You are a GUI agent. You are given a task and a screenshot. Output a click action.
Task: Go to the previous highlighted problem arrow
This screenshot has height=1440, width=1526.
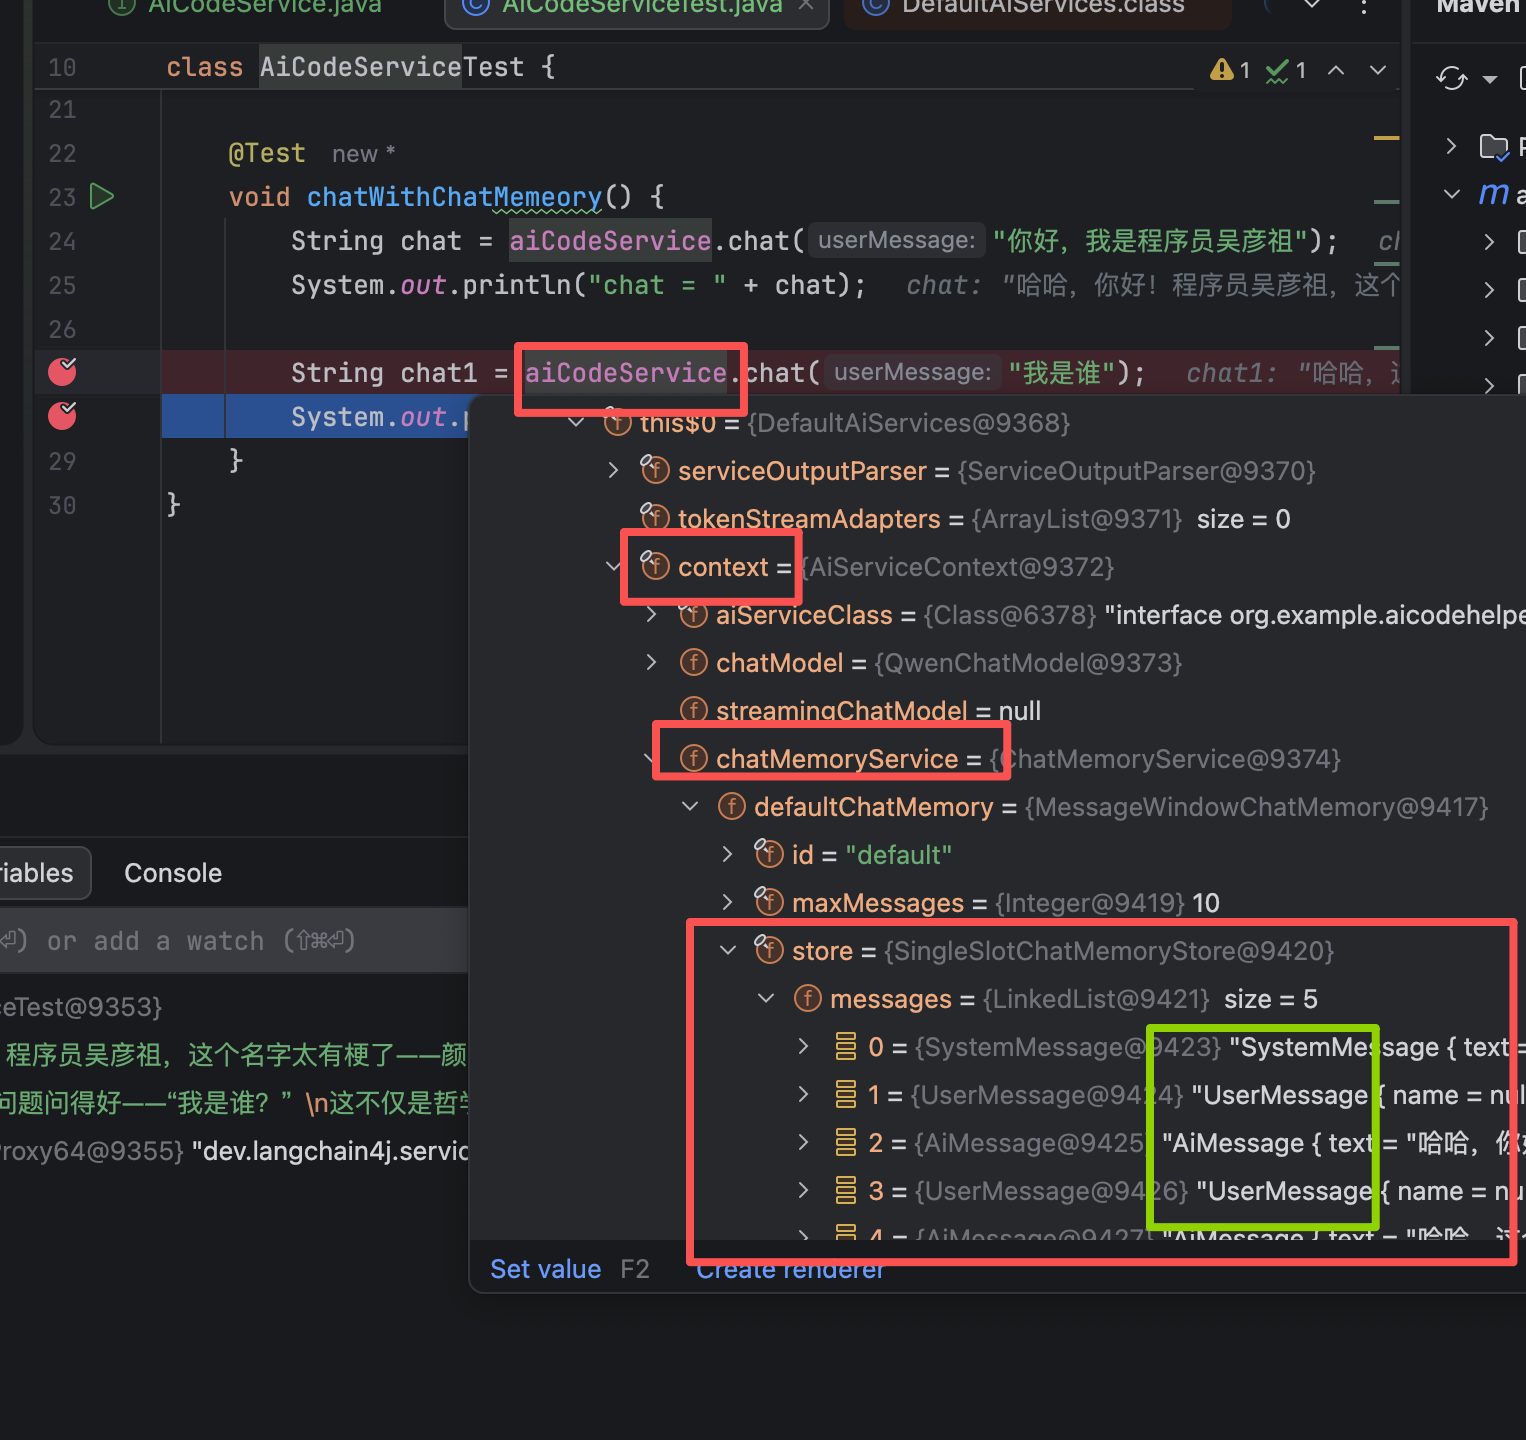click(x=1336, y=70)
